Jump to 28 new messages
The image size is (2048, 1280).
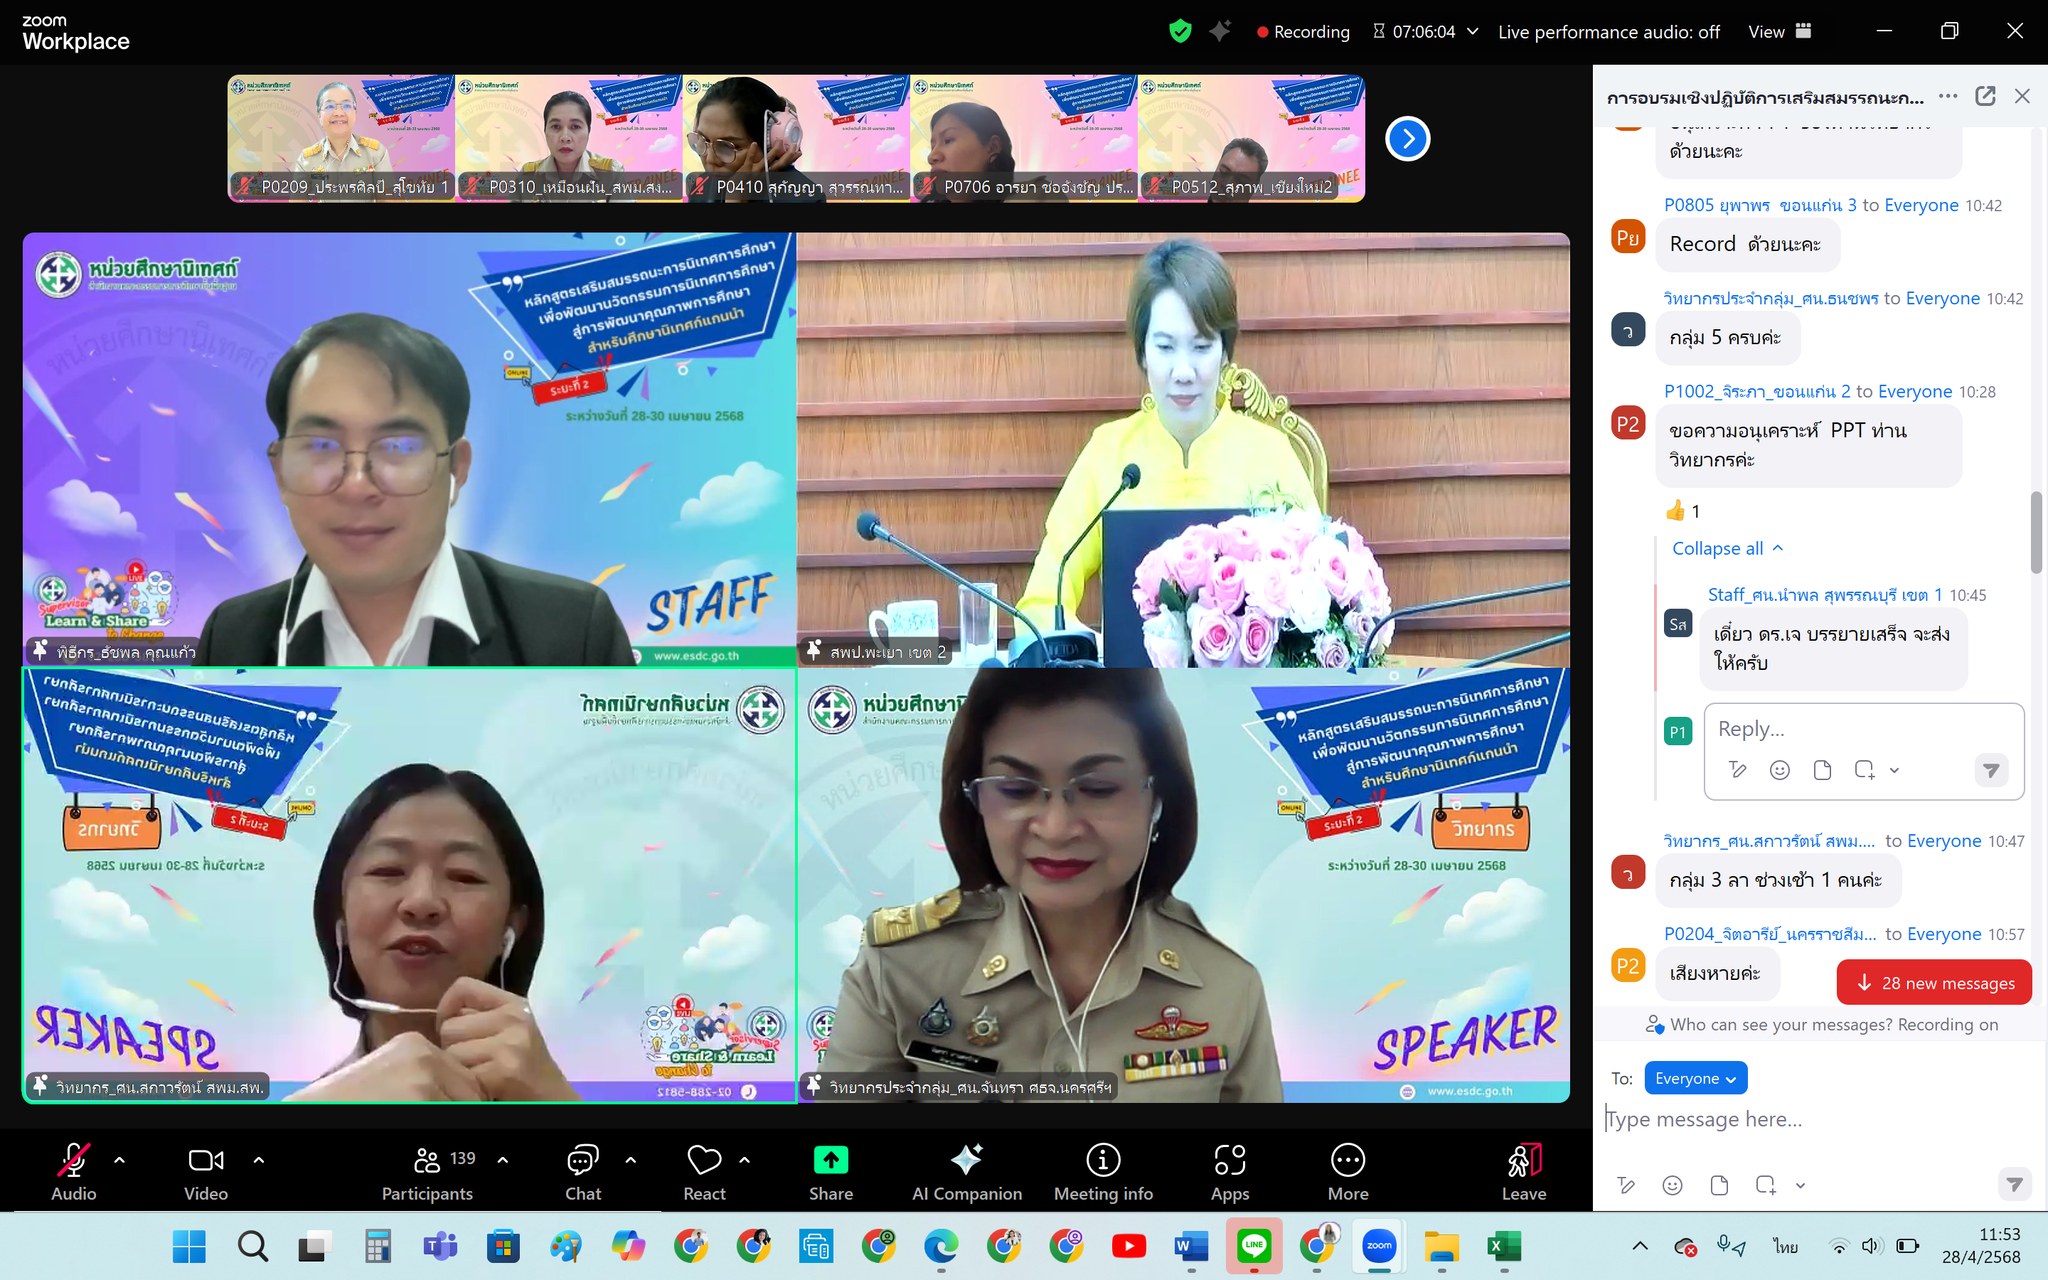tap(1934, 983)
